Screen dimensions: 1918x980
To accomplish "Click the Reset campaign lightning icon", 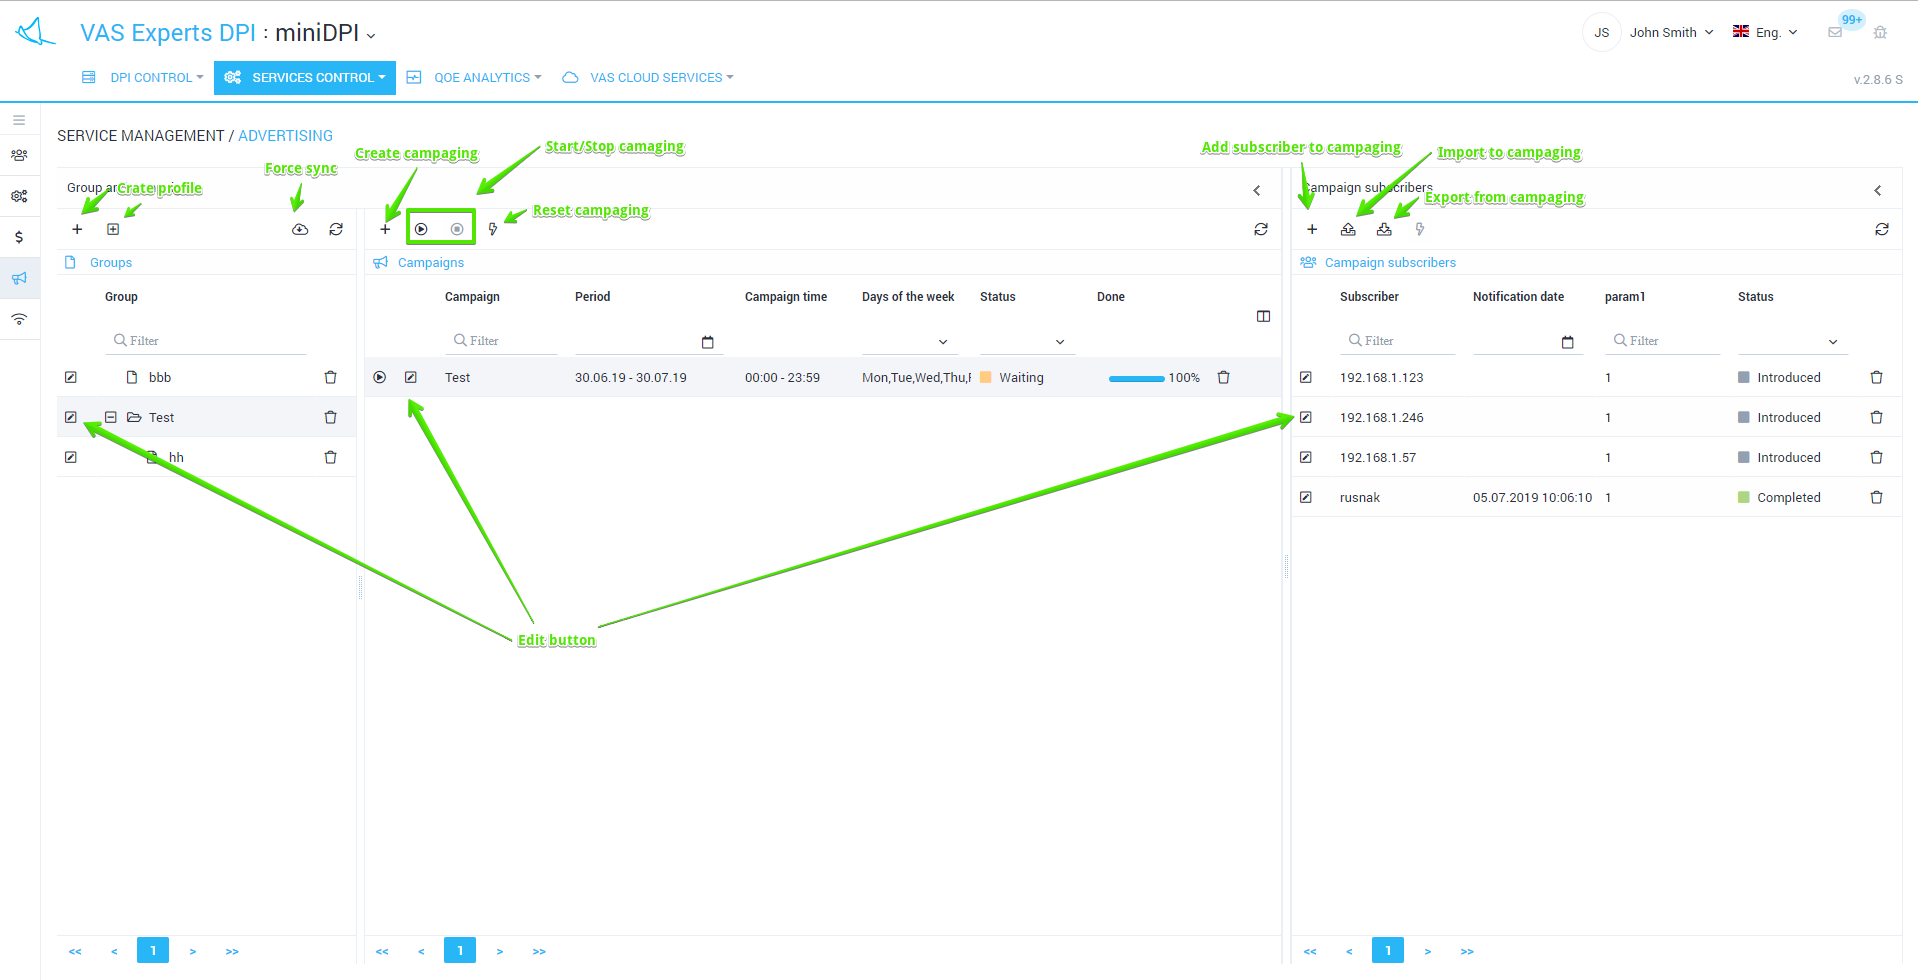I will 493,229.
